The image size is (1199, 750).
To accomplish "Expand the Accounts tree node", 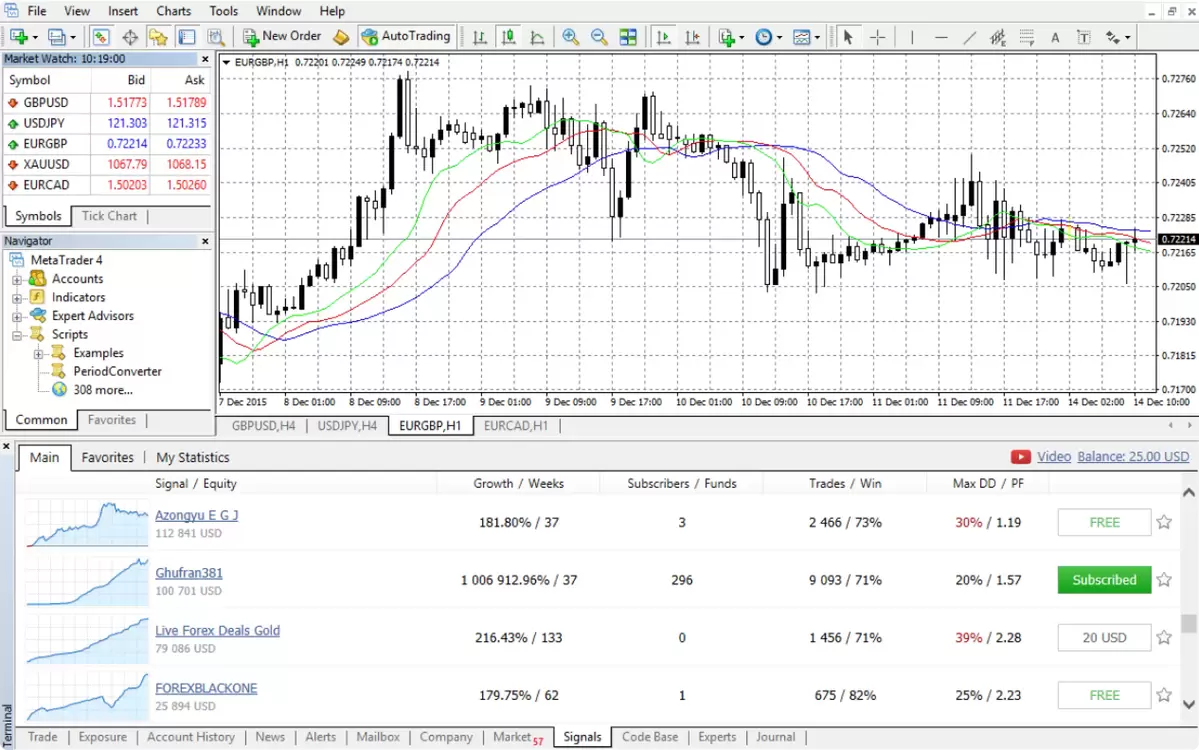I will coord(17,280).
